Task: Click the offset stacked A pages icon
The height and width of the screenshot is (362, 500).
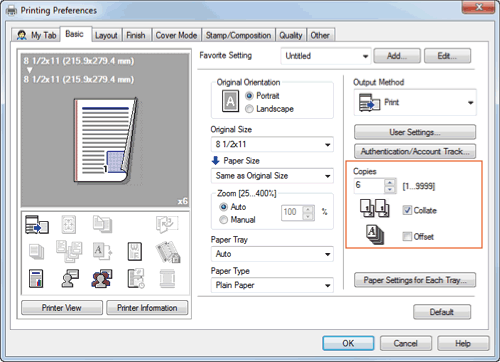Action: coord(375,234)
